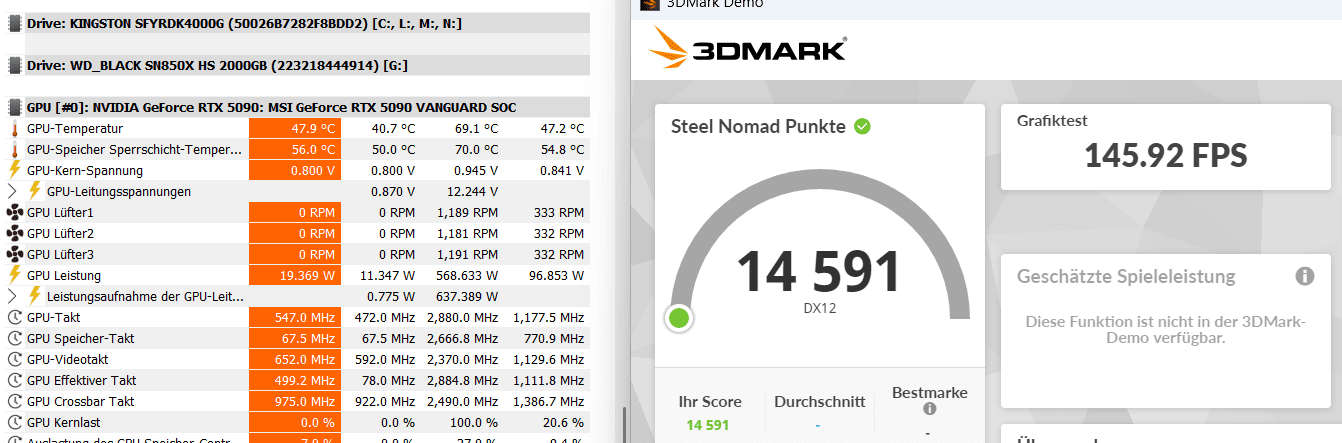Click clock icon beside GPU-Takt

point(15,317)
